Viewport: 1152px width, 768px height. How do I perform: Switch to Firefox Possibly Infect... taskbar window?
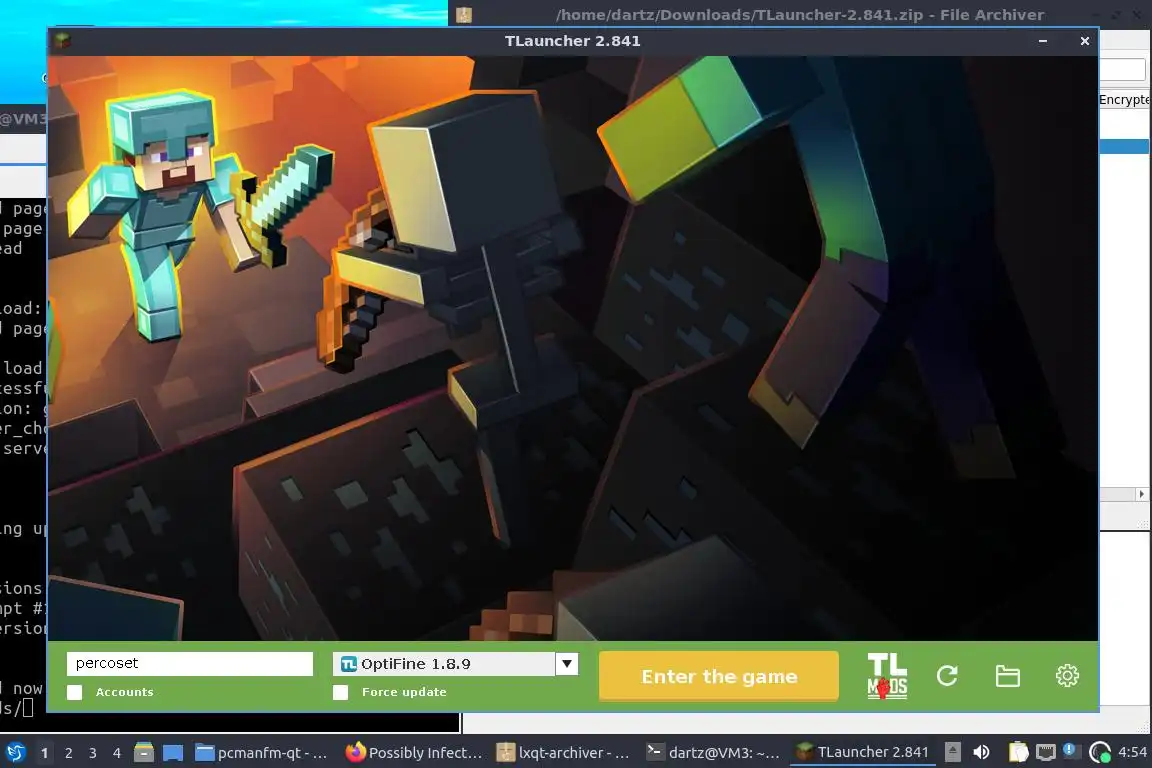414,753
